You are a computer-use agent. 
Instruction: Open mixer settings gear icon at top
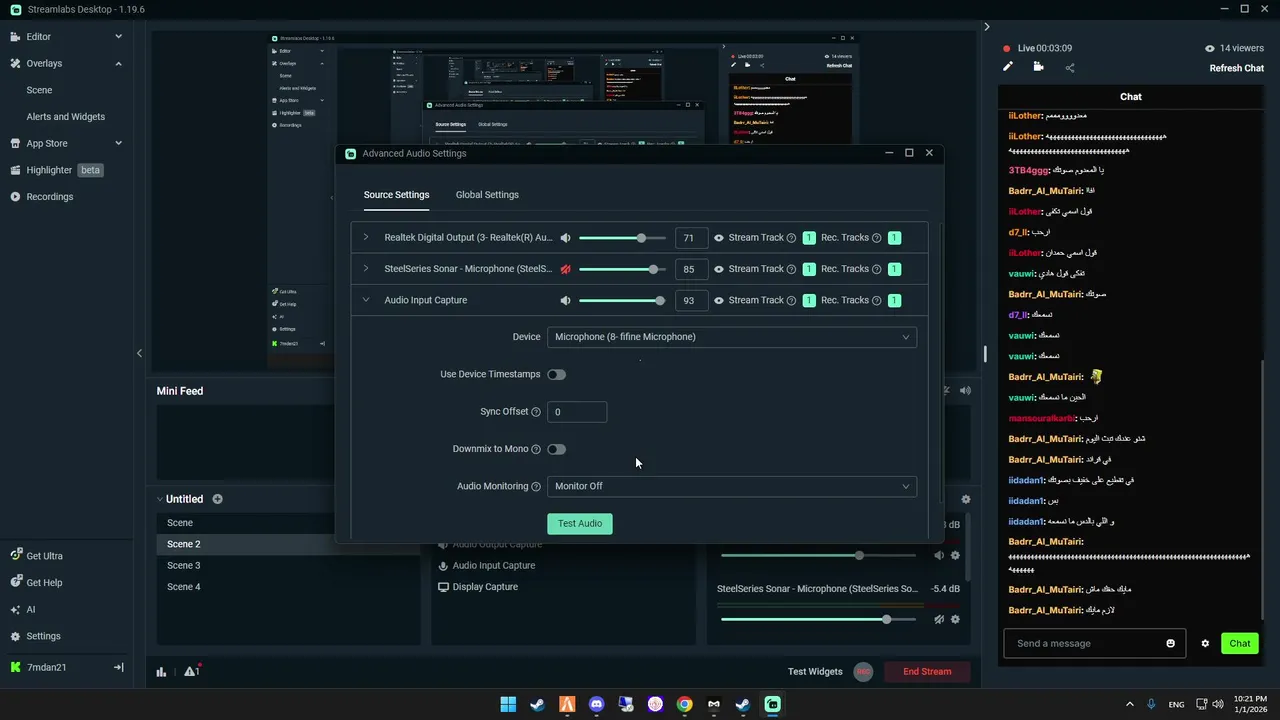click(965, 499)
